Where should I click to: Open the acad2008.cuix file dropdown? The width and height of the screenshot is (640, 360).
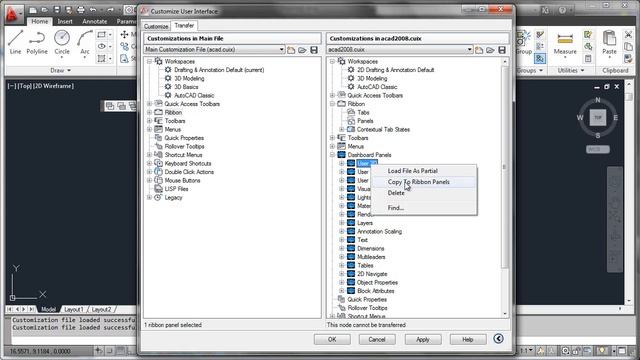(x=470, y=50)
